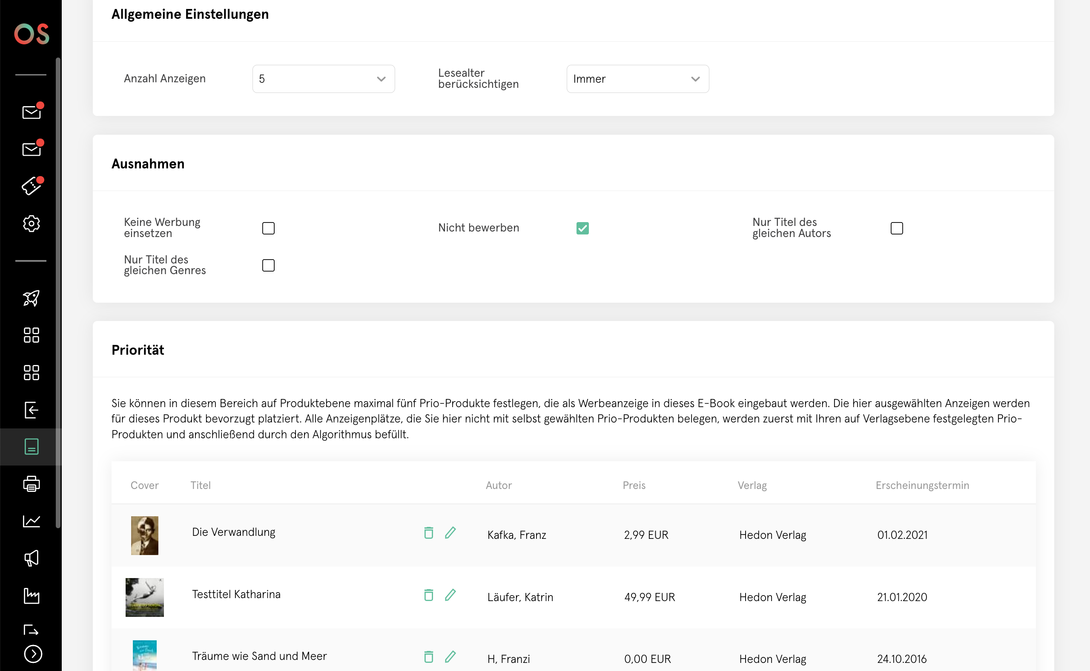This screenshot has height=671, width=1090.
Task: Click the Die Verwandlung title link
Action: click(x=234, y=532)
